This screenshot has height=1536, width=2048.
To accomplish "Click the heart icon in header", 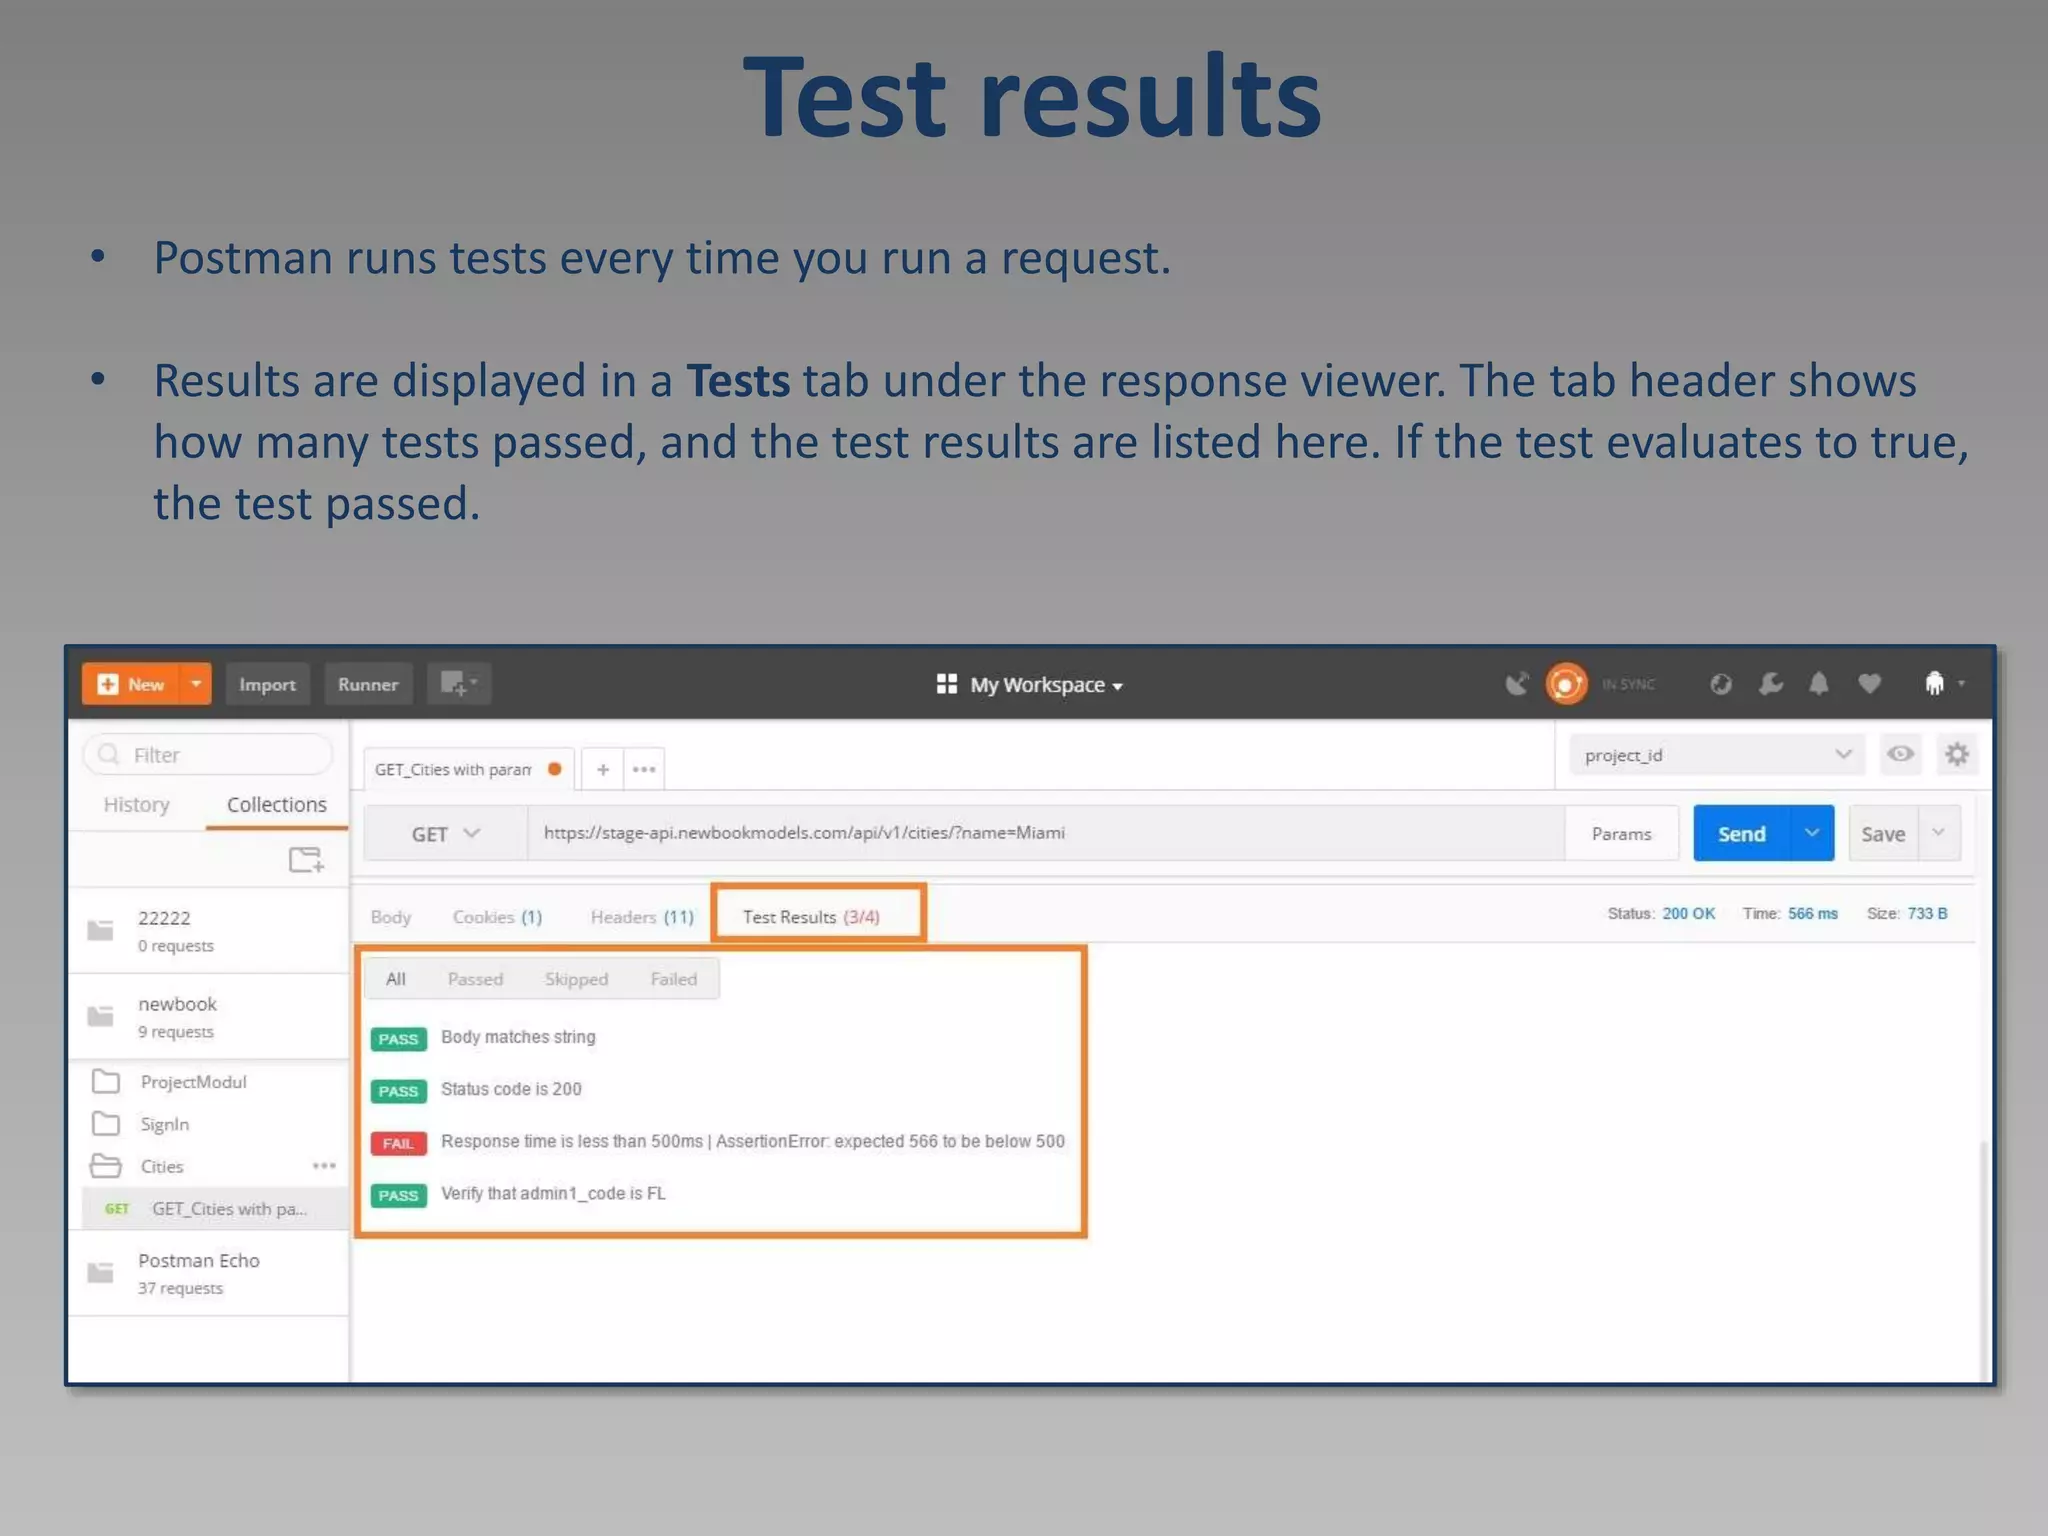I will tap(1869, 684).
